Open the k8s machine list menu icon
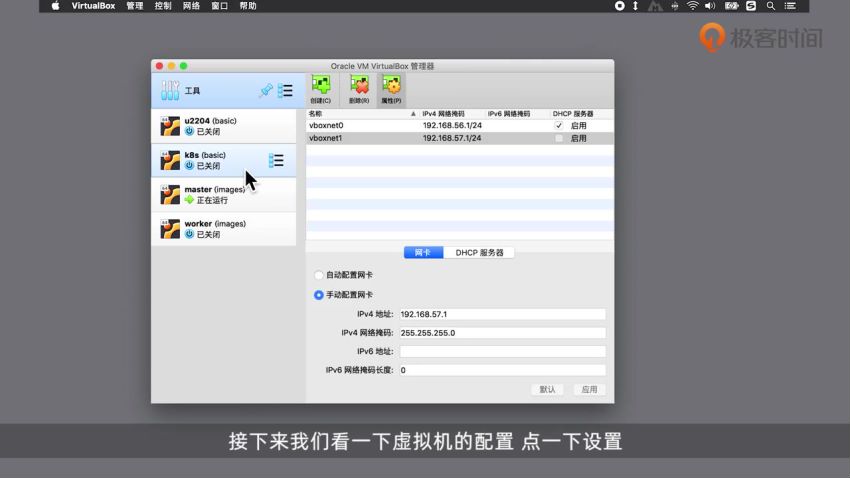 pyautogui.click(x=276, y=160)
